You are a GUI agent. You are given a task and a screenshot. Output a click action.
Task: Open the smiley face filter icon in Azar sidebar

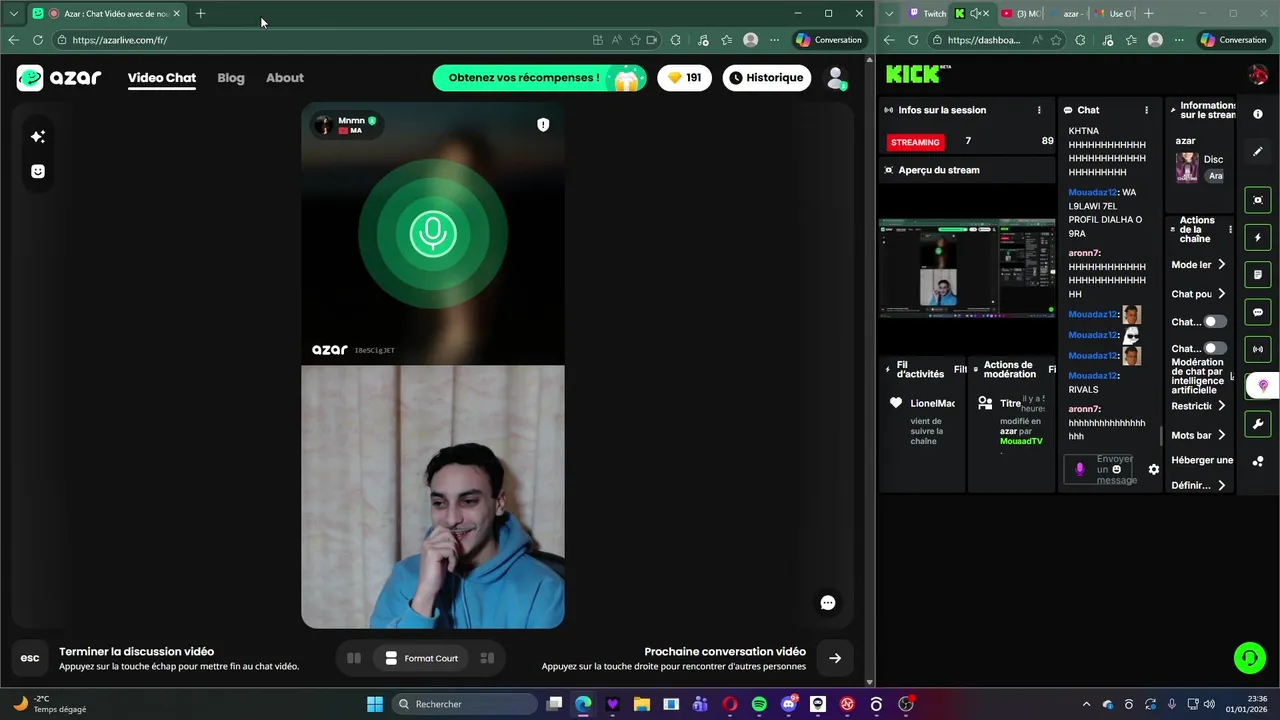point(38,171)
